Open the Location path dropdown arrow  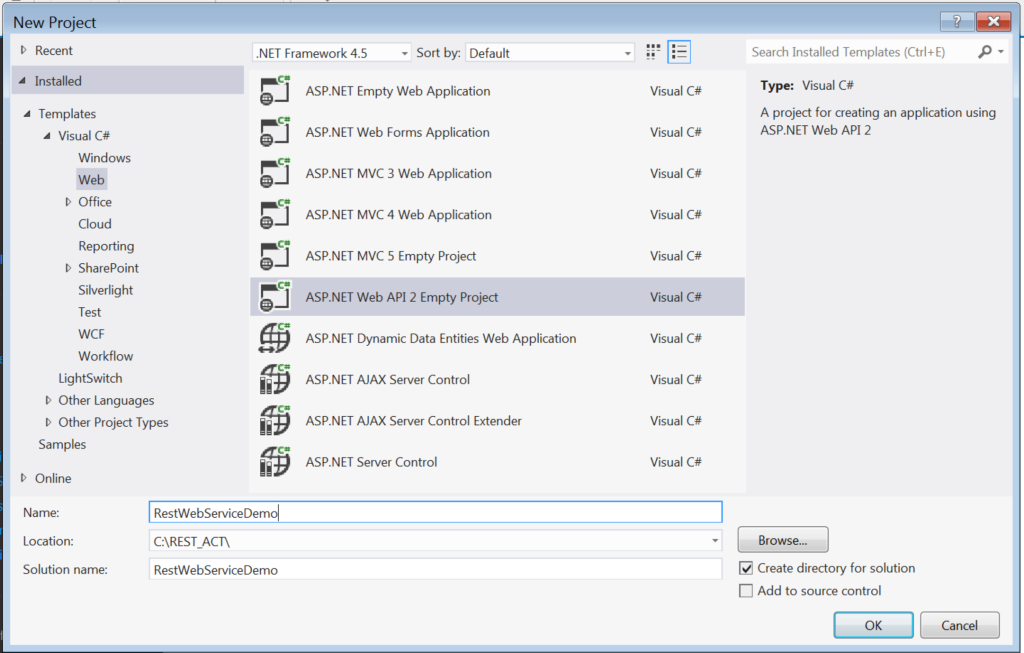pos(715,541)
